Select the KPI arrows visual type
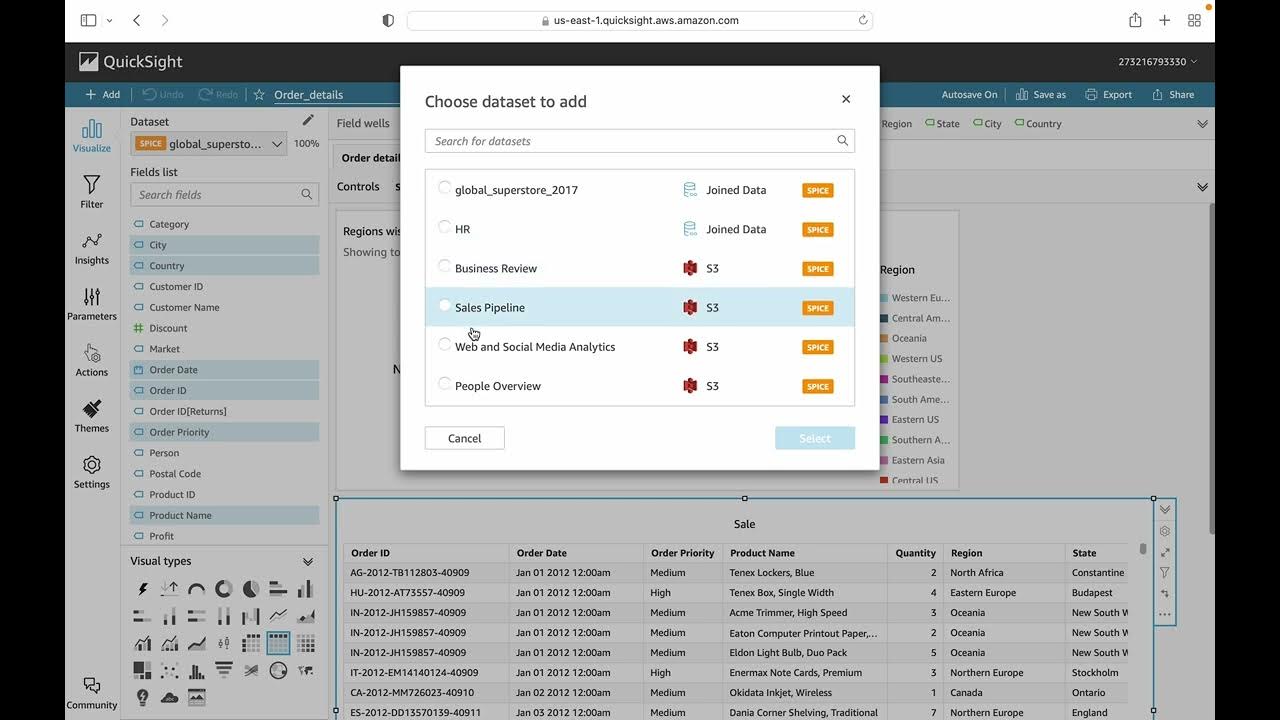1280x720 pixels. tap(169, 589)
